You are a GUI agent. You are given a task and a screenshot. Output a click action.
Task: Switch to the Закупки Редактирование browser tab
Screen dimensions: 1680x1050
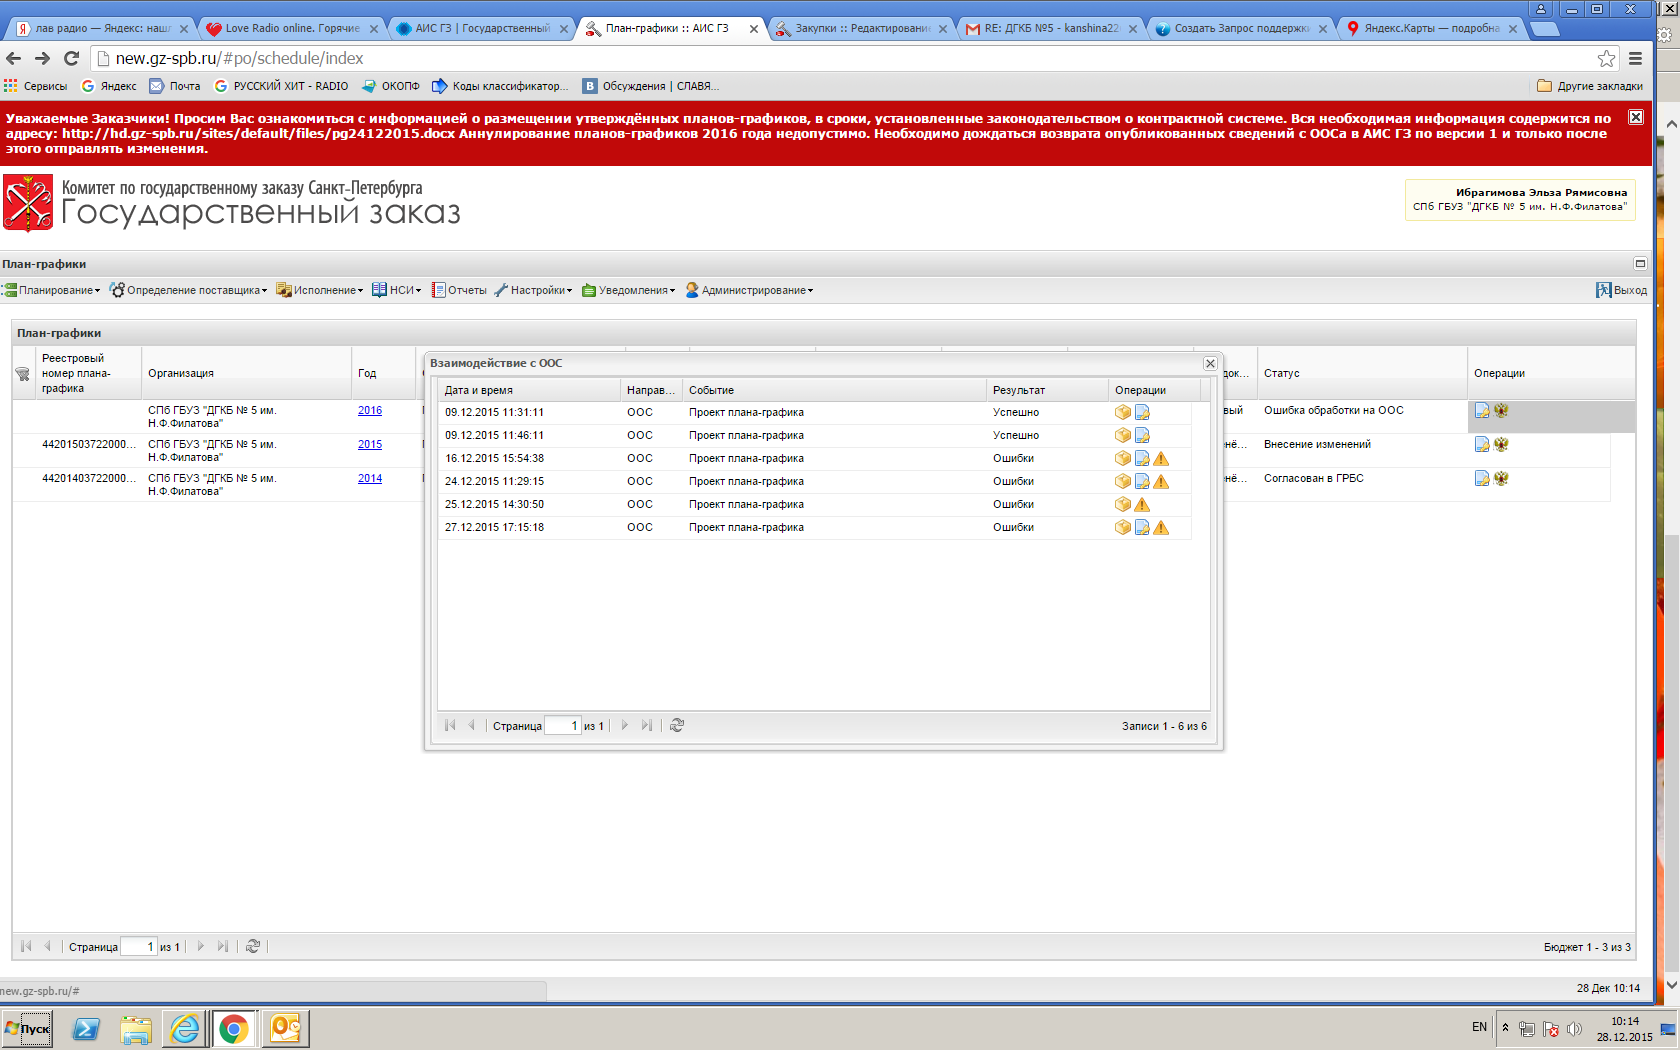pos(860,28)
